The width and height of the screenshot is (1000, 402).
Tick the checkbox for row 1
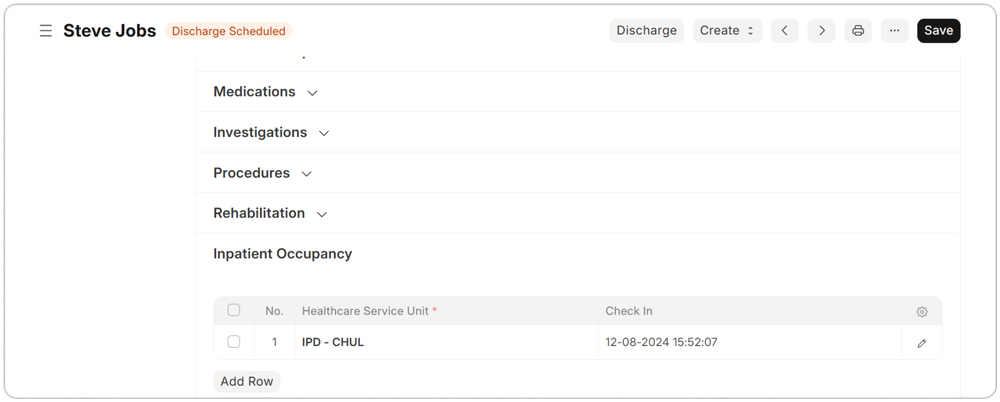tap(234, 341)
